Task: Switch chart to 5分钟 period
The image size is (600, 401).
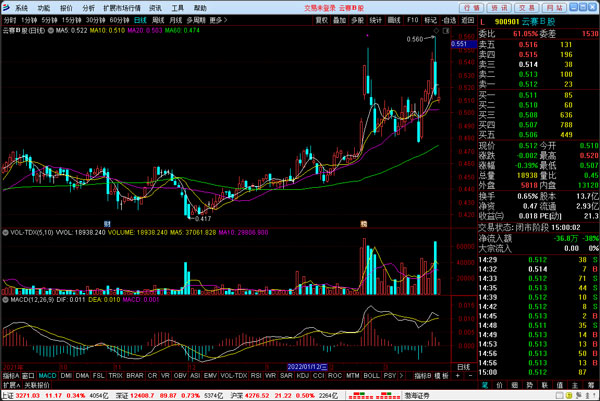Action: pos(49,20)
